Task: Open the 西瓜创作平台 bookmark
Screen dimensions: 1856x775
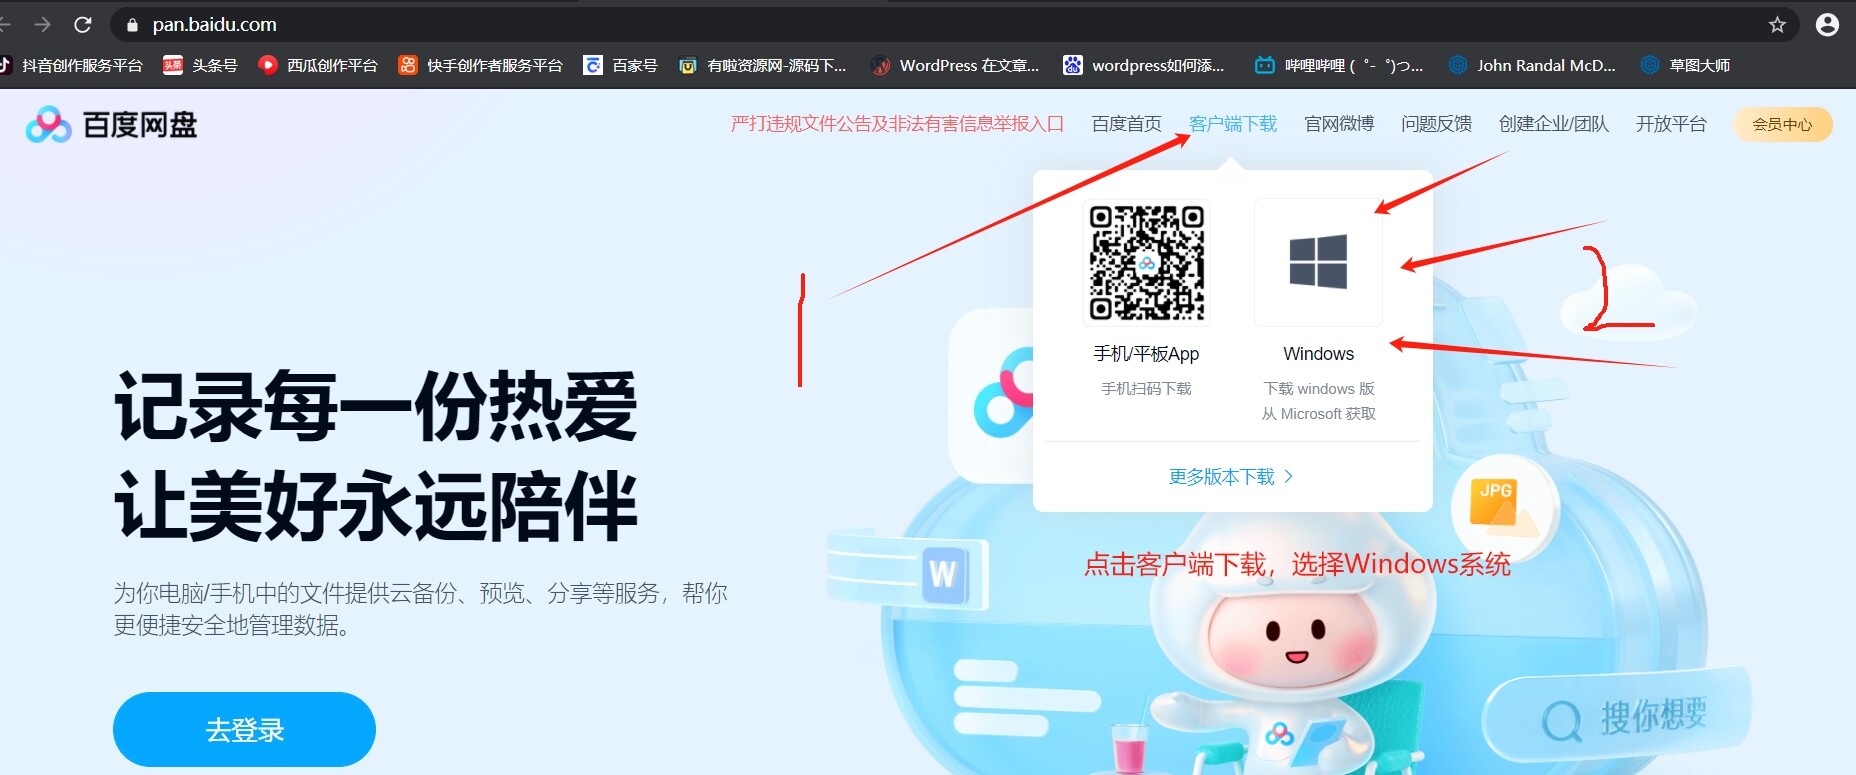Action: tap(318, 65)
